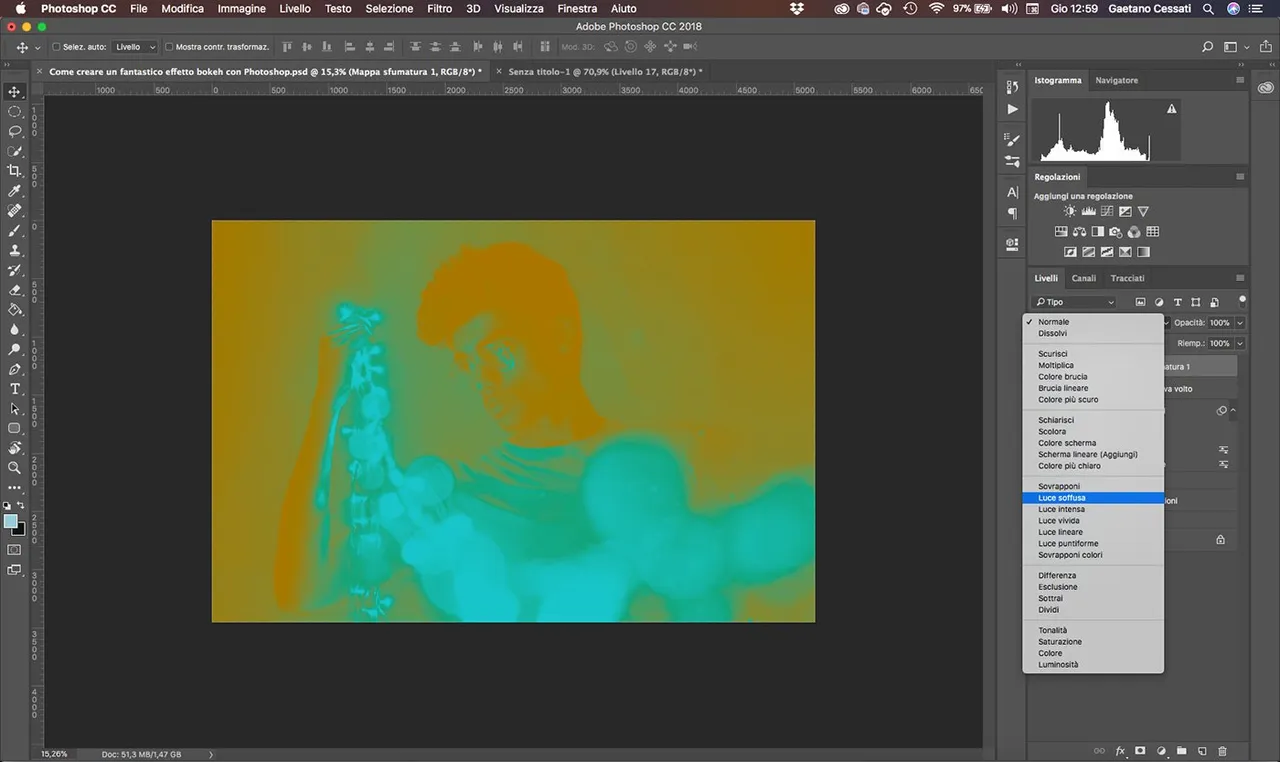
Task: Open the Tipo layer filter dropdown
Action: (x=1075, y=302)
